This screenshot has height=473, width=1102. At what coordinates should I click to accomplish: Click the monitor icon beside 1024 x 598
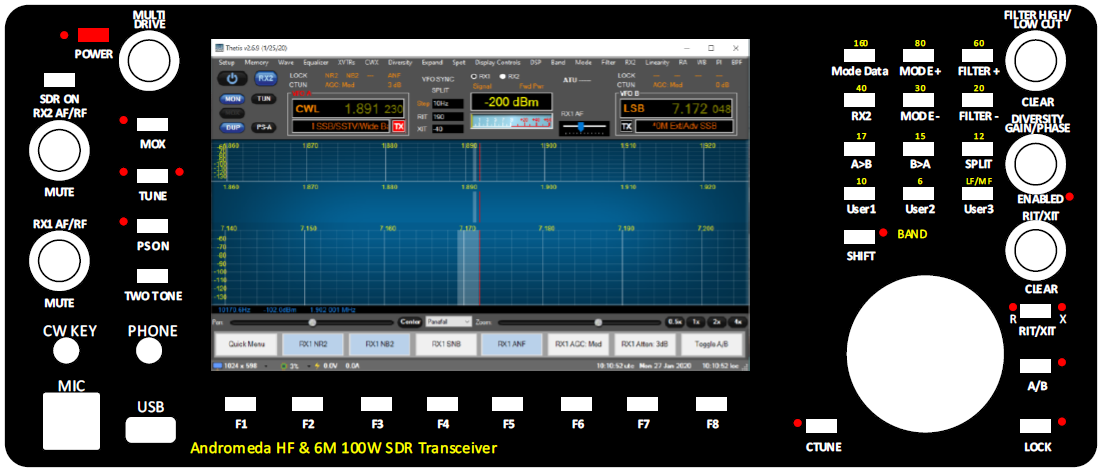point(217,366)
